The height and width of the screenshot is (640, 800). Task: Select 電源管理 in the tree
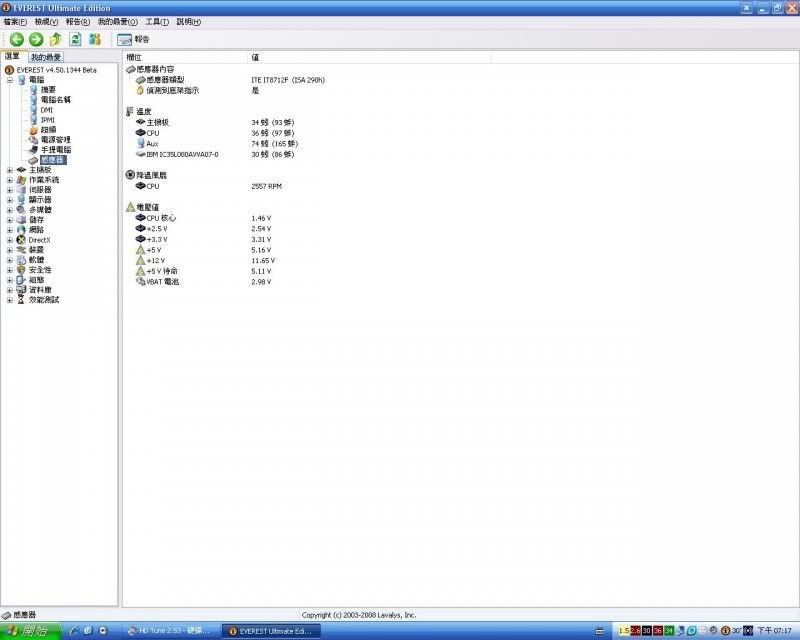(x=55, y=140)
